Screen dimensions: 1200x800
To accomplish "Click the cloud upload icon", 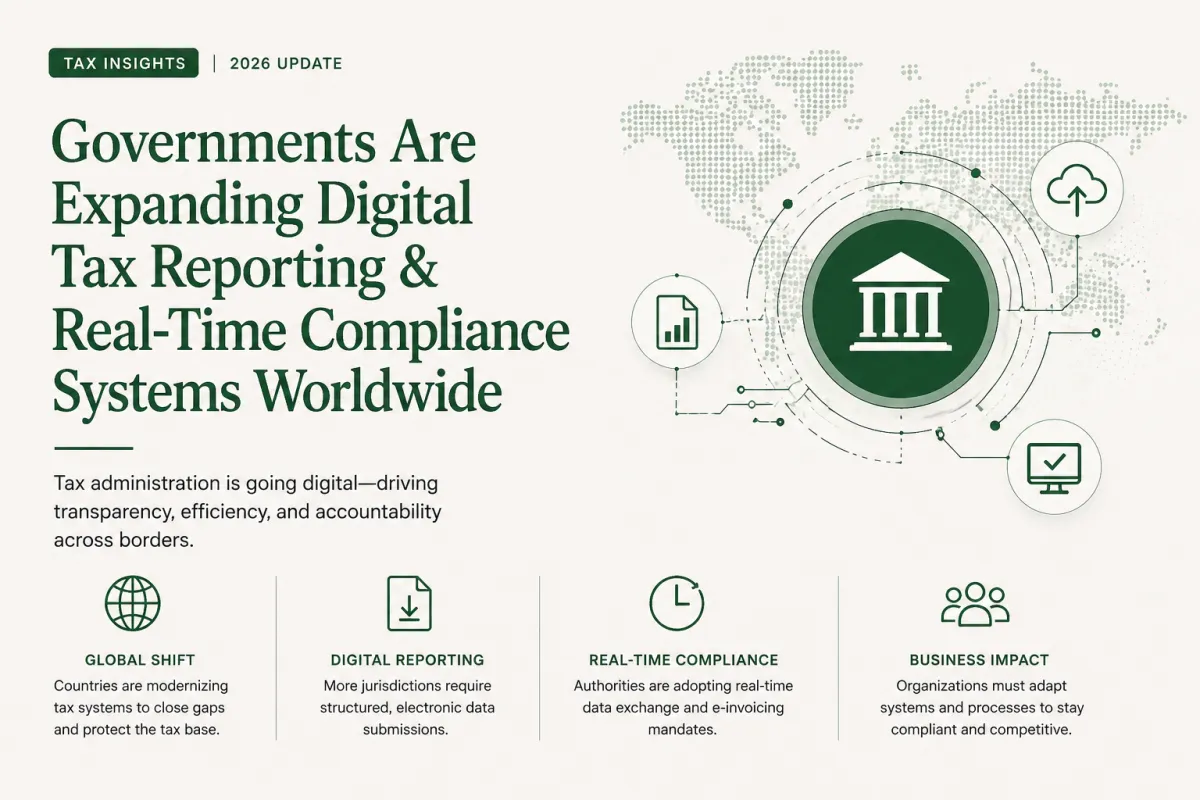I will pos(1076,188).
